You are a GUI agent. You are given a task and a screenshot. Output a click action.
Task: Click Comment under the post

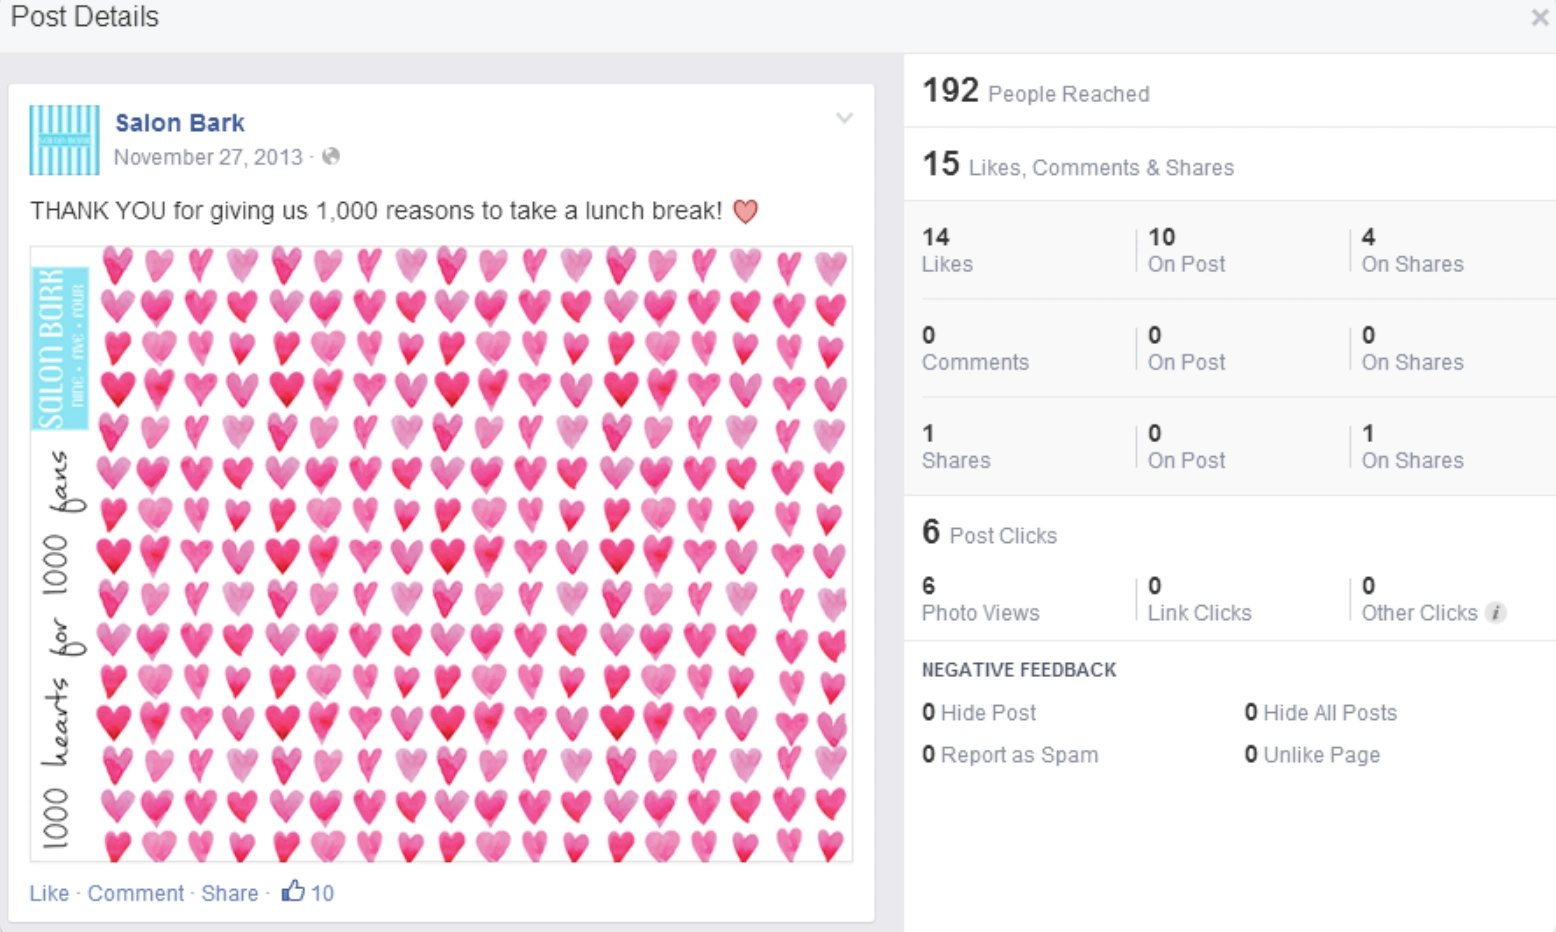[136, 893]
